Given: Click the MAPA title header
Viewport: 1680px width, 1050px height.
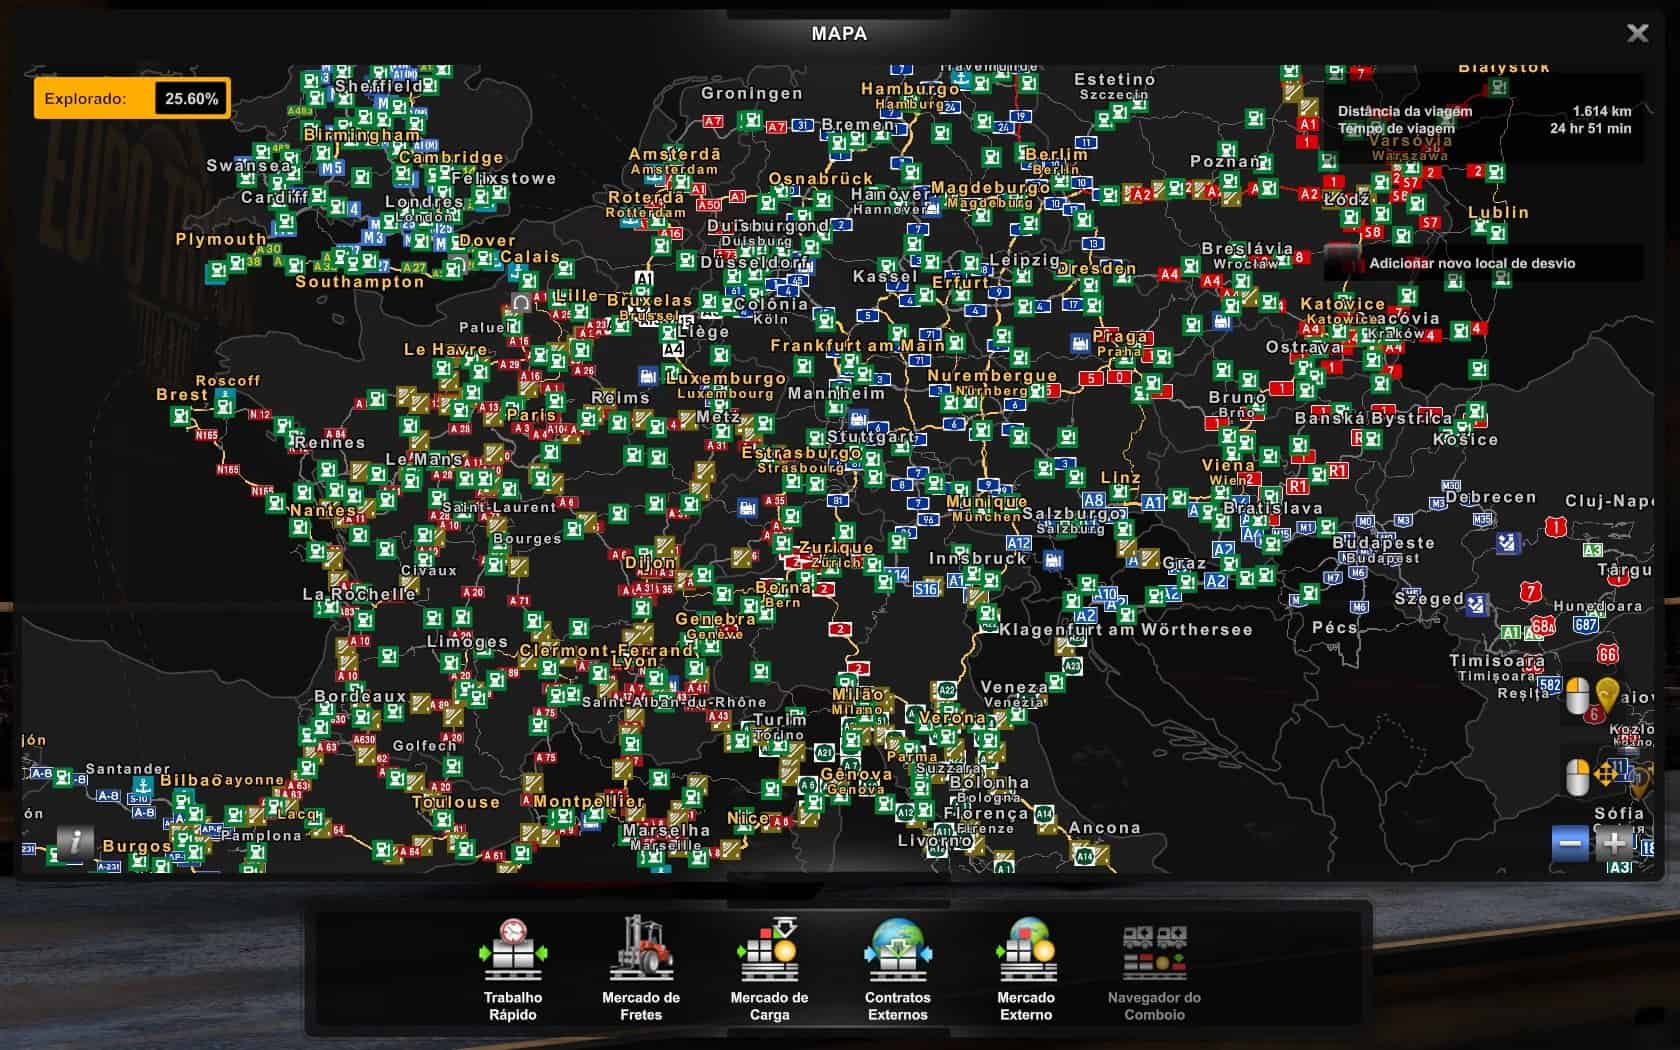Looking at the screenshot, I should 839,33.
